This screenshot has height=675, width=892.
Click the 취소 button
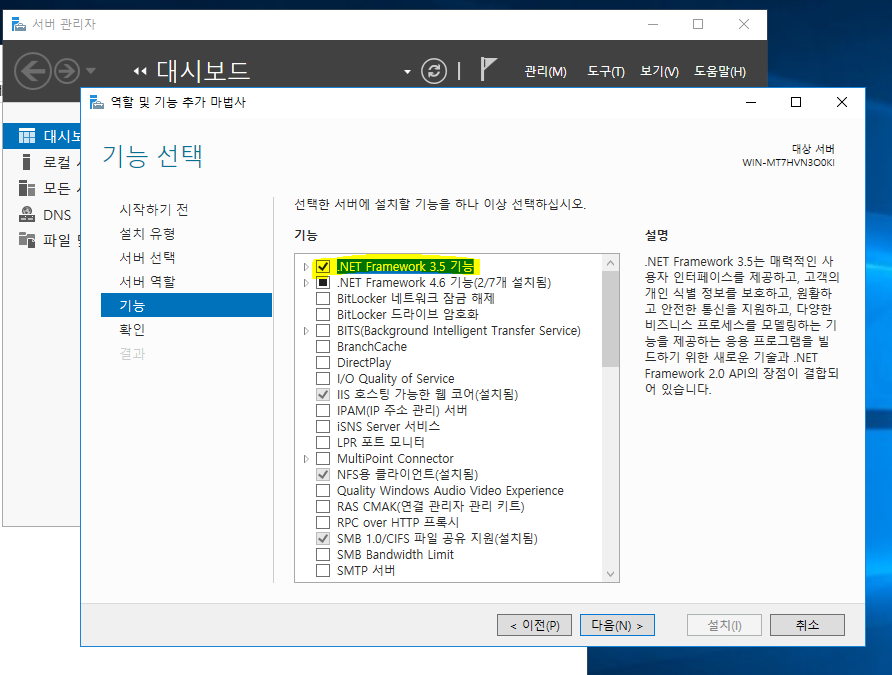[807, 625]
